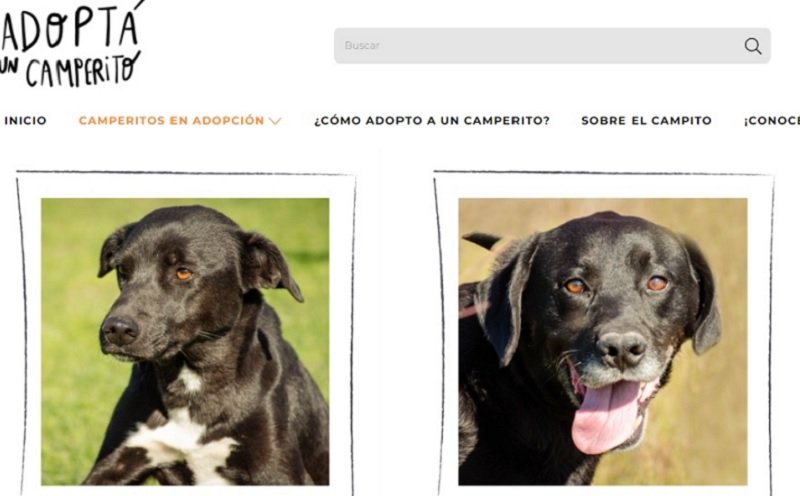Open photo of dog with white chest
The image size is (800, 496).
[x=185, y=341]
